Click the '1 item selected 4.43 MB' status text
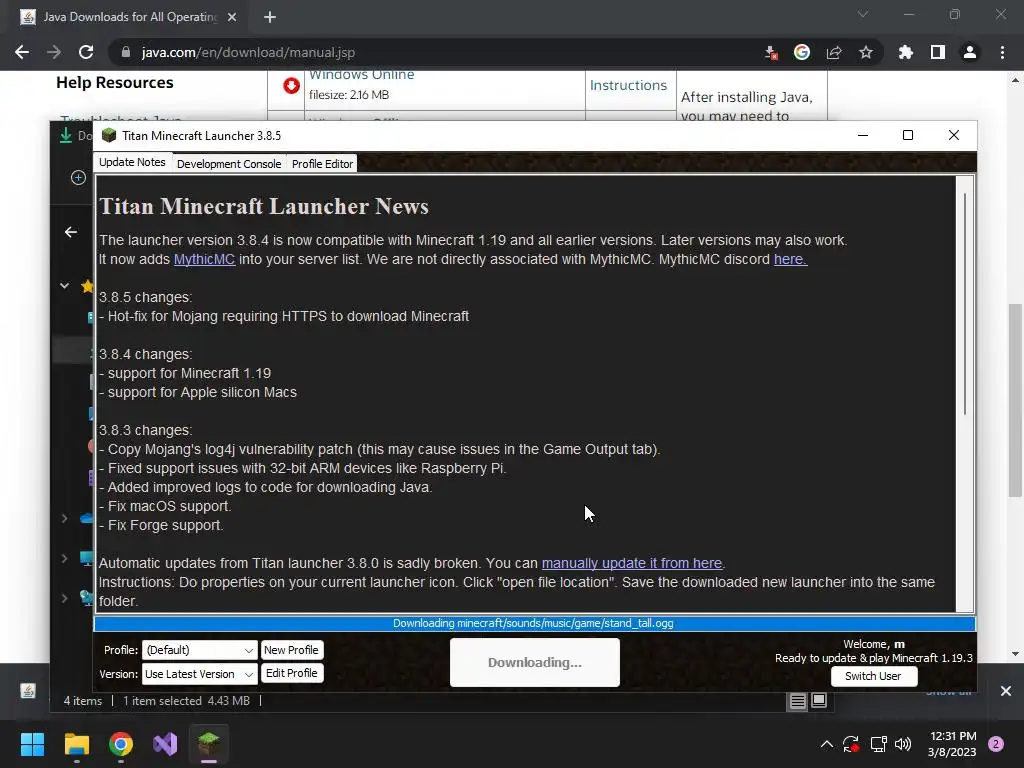Viewport: 1024px width, 768px height. click(x=186, y=701)
